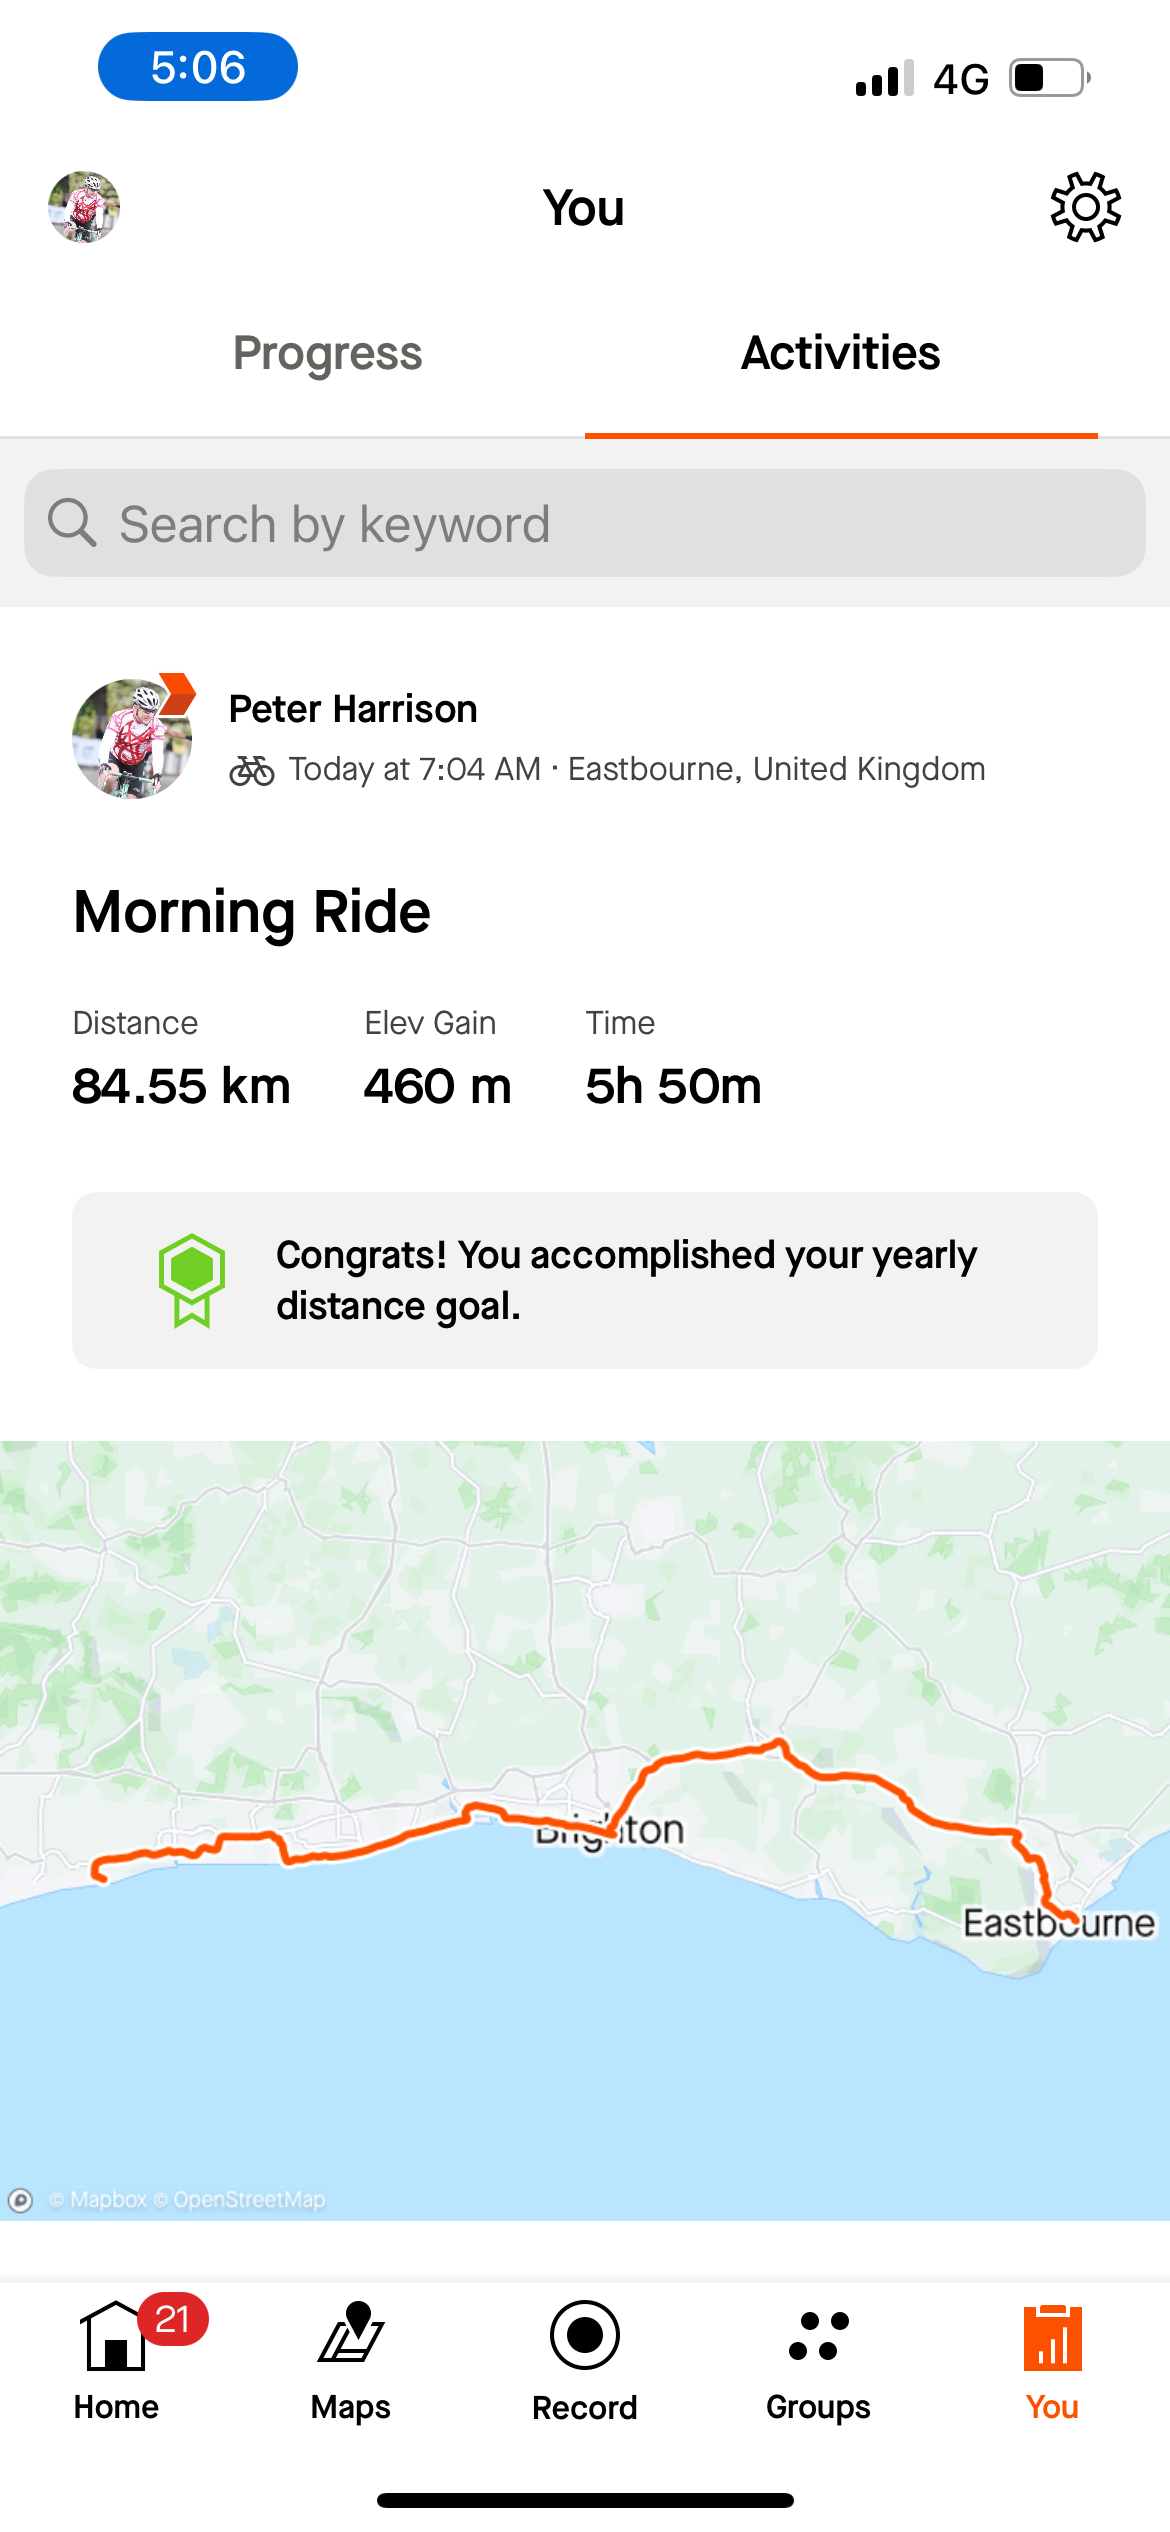1170x2532 pixels.
Task: Tap the Peter Harrison athlete name
Action: (x=353, y=709)
